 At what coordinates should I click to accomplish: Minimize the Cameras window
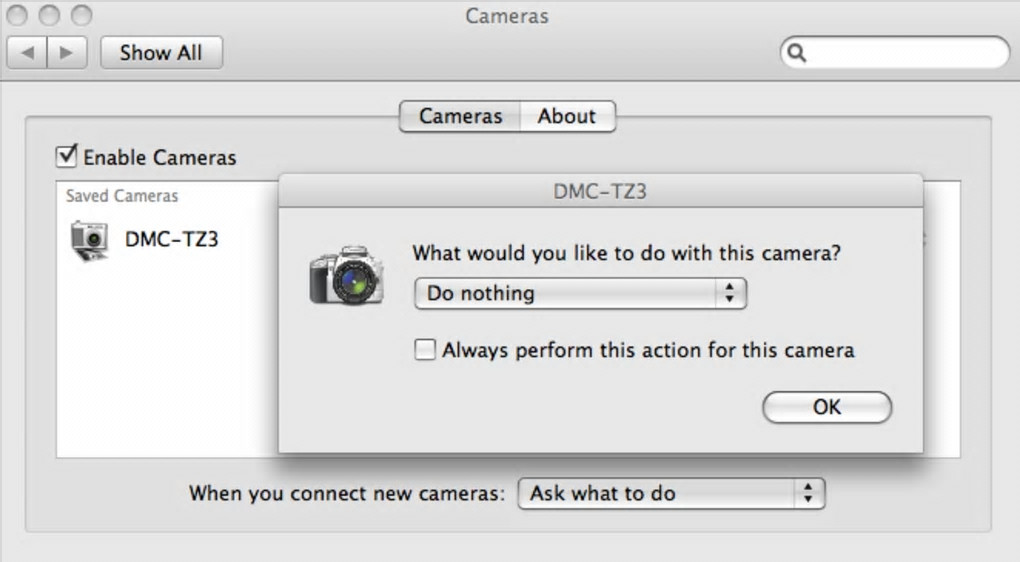pos(50,15)
